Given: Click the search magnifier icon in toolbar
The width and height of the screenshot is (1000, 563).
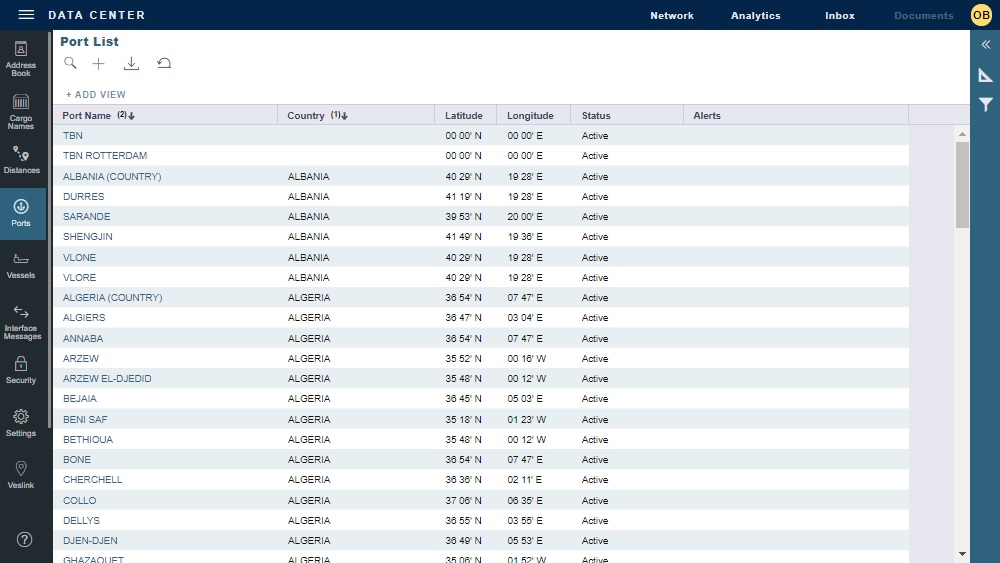Looking at the screenshot, I should pyautogui.click(x=70, y=63).
